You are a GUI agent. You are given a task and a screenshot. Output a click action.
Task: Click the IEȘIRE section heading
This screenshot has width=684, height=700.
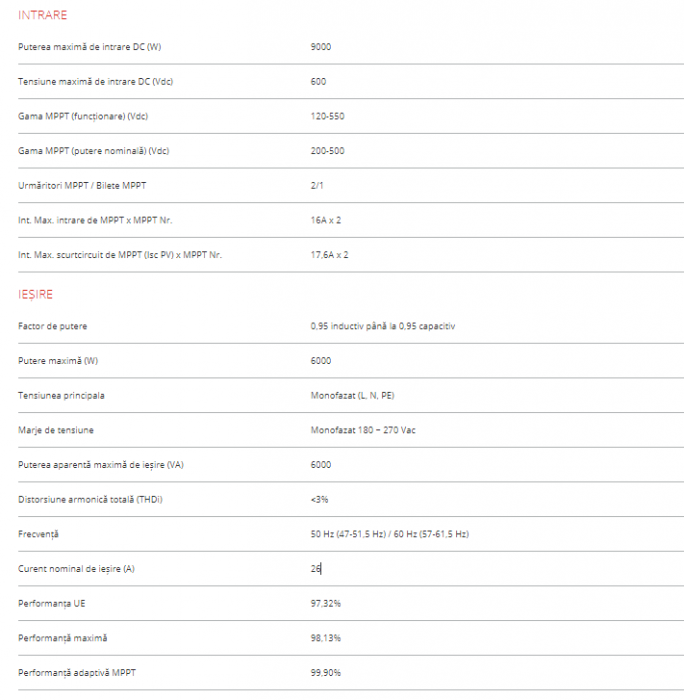36,294
